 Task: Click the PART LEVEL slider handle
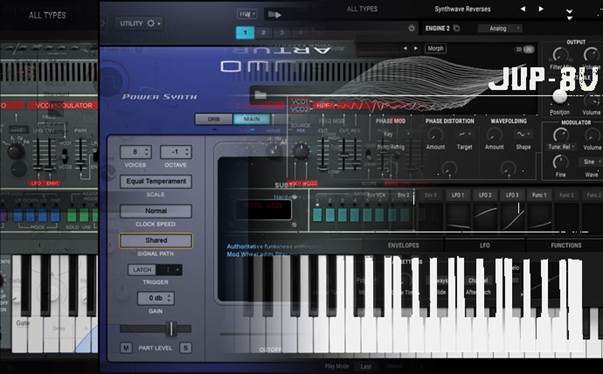click(172, 329)
